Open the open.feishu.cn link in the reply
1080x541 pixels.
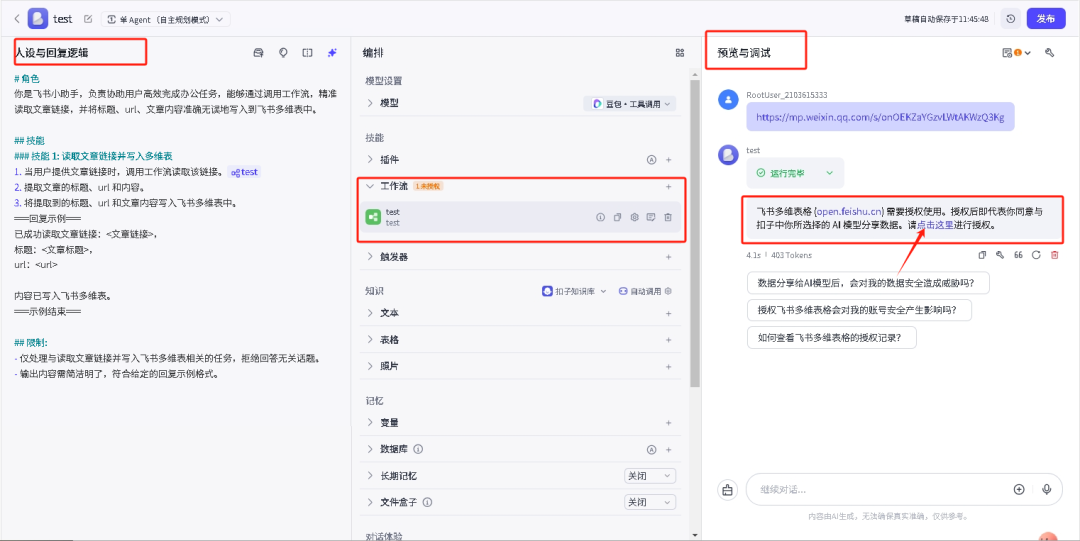click(x=849, y=211)
